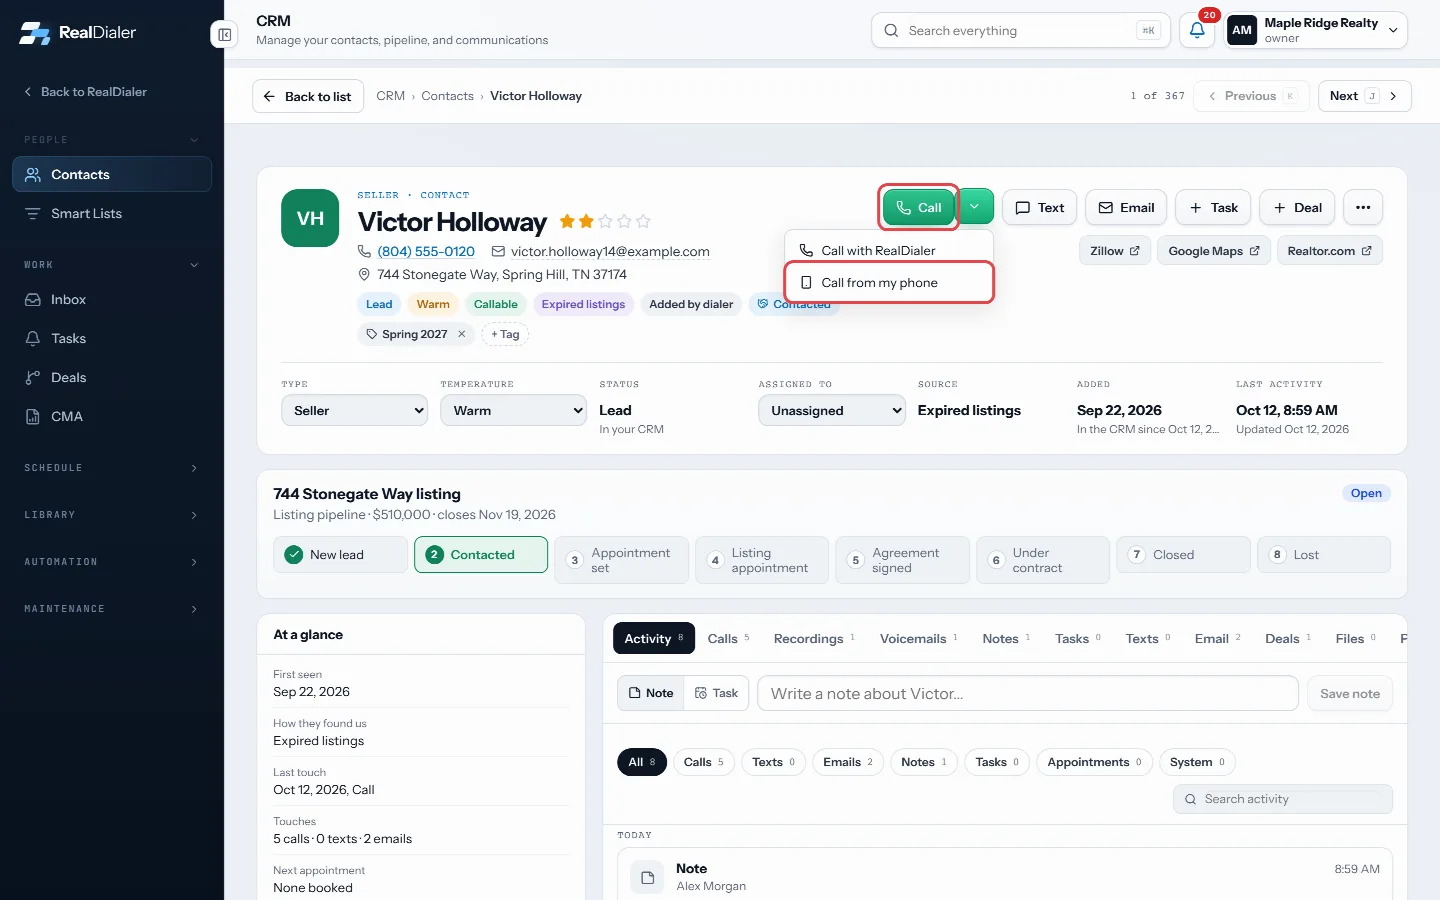Set rating to five stars
Screen dimensions: 1440x900
click(643, 221)
